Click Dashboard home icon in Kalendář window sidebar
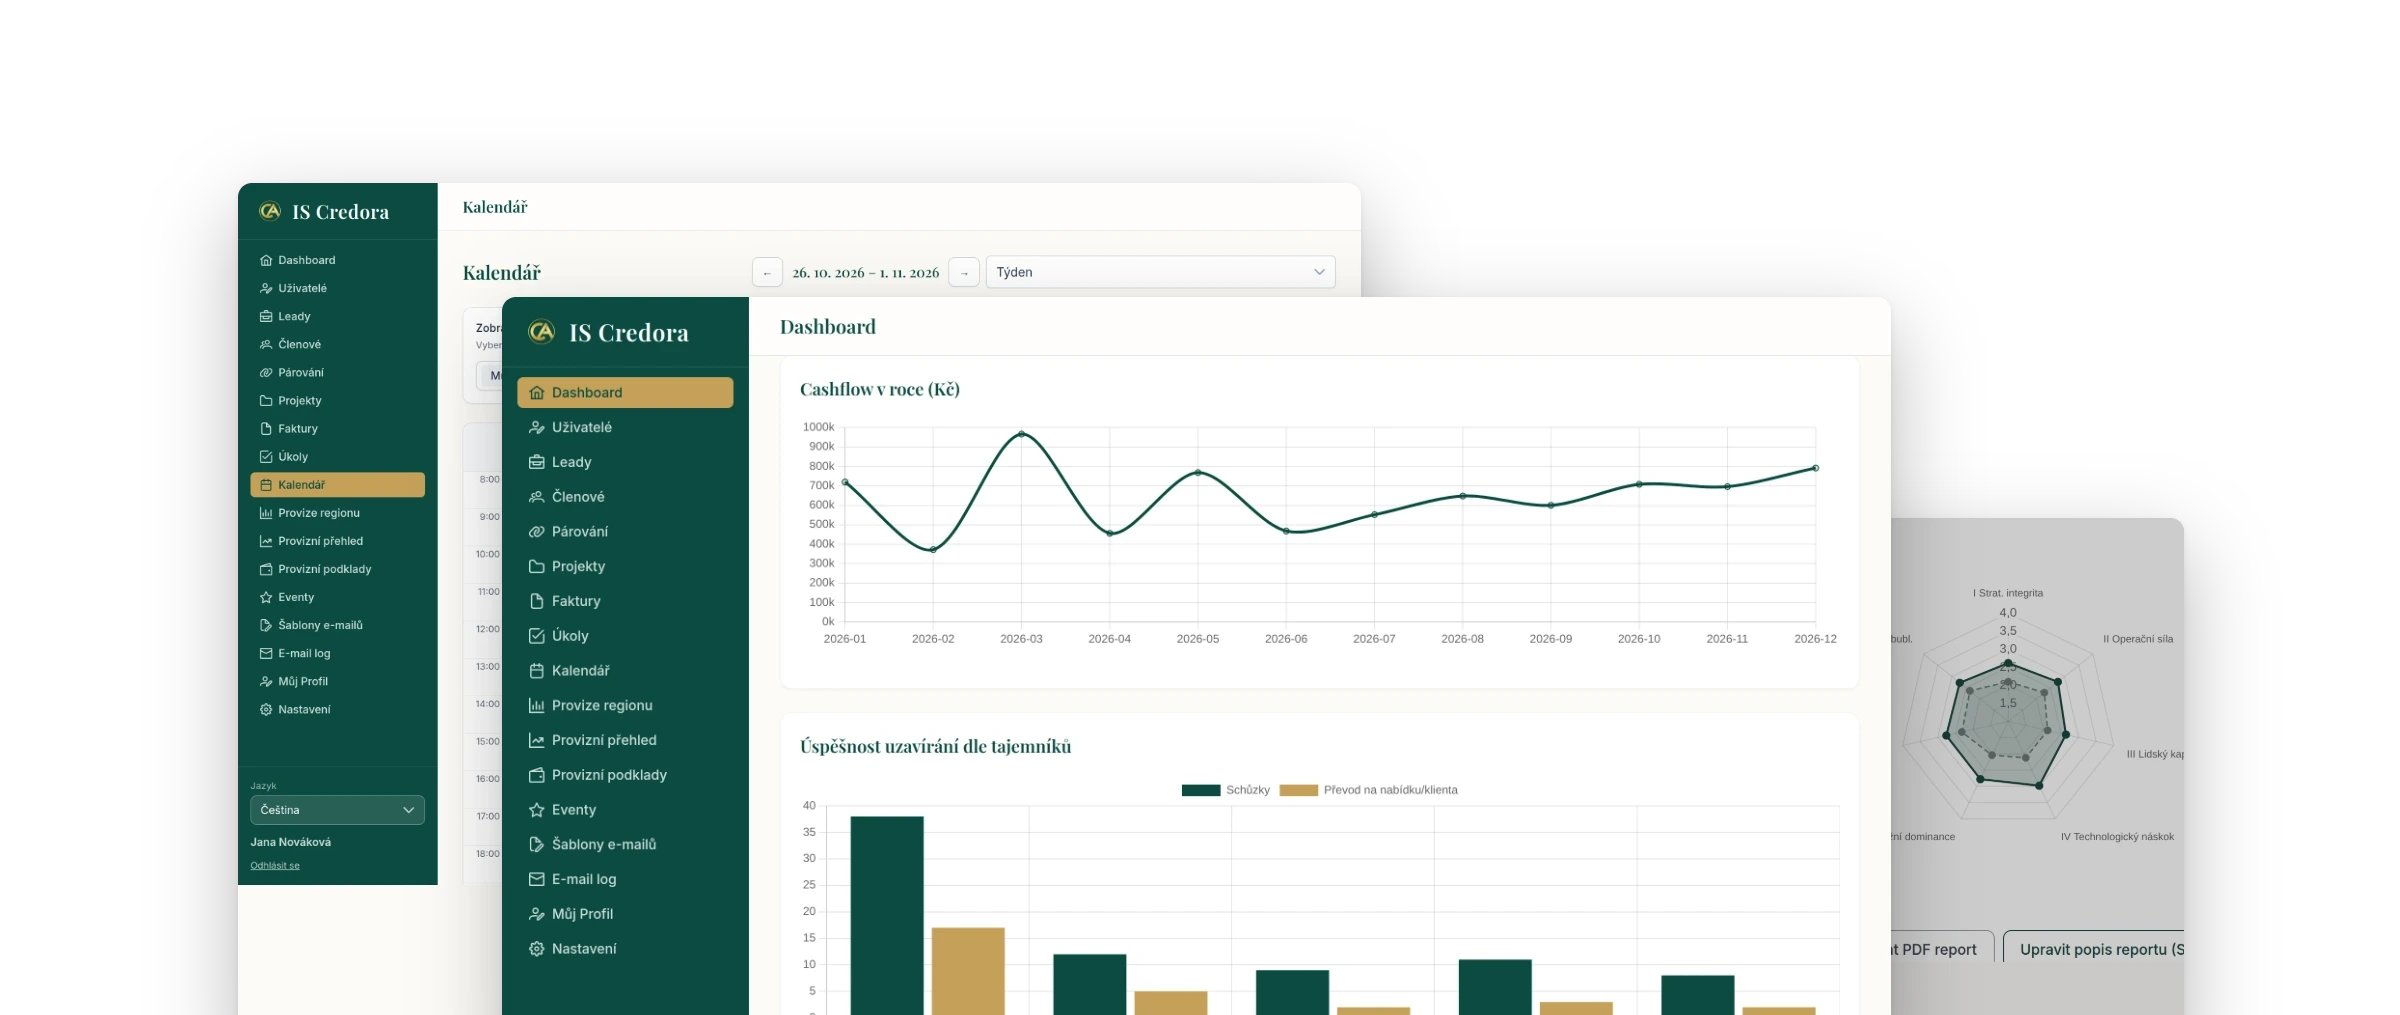Screen dimensions: 2400x1015 [x=266, y=260]
